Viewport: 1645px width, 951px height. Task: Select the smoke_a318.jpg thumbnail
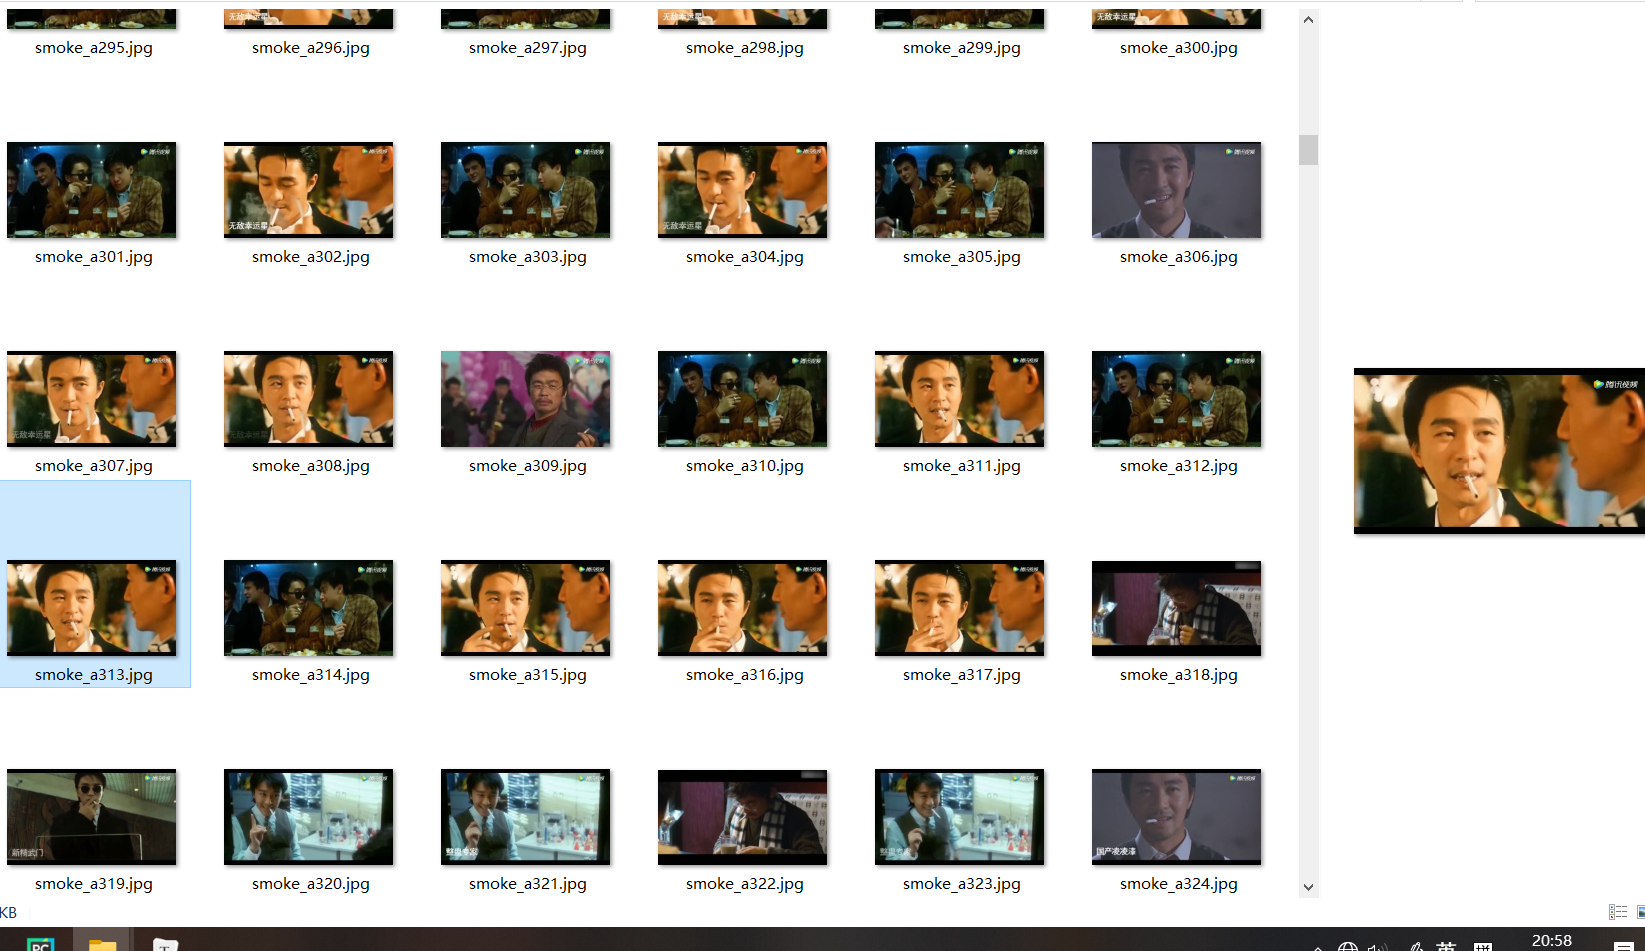coord(1177,608)
